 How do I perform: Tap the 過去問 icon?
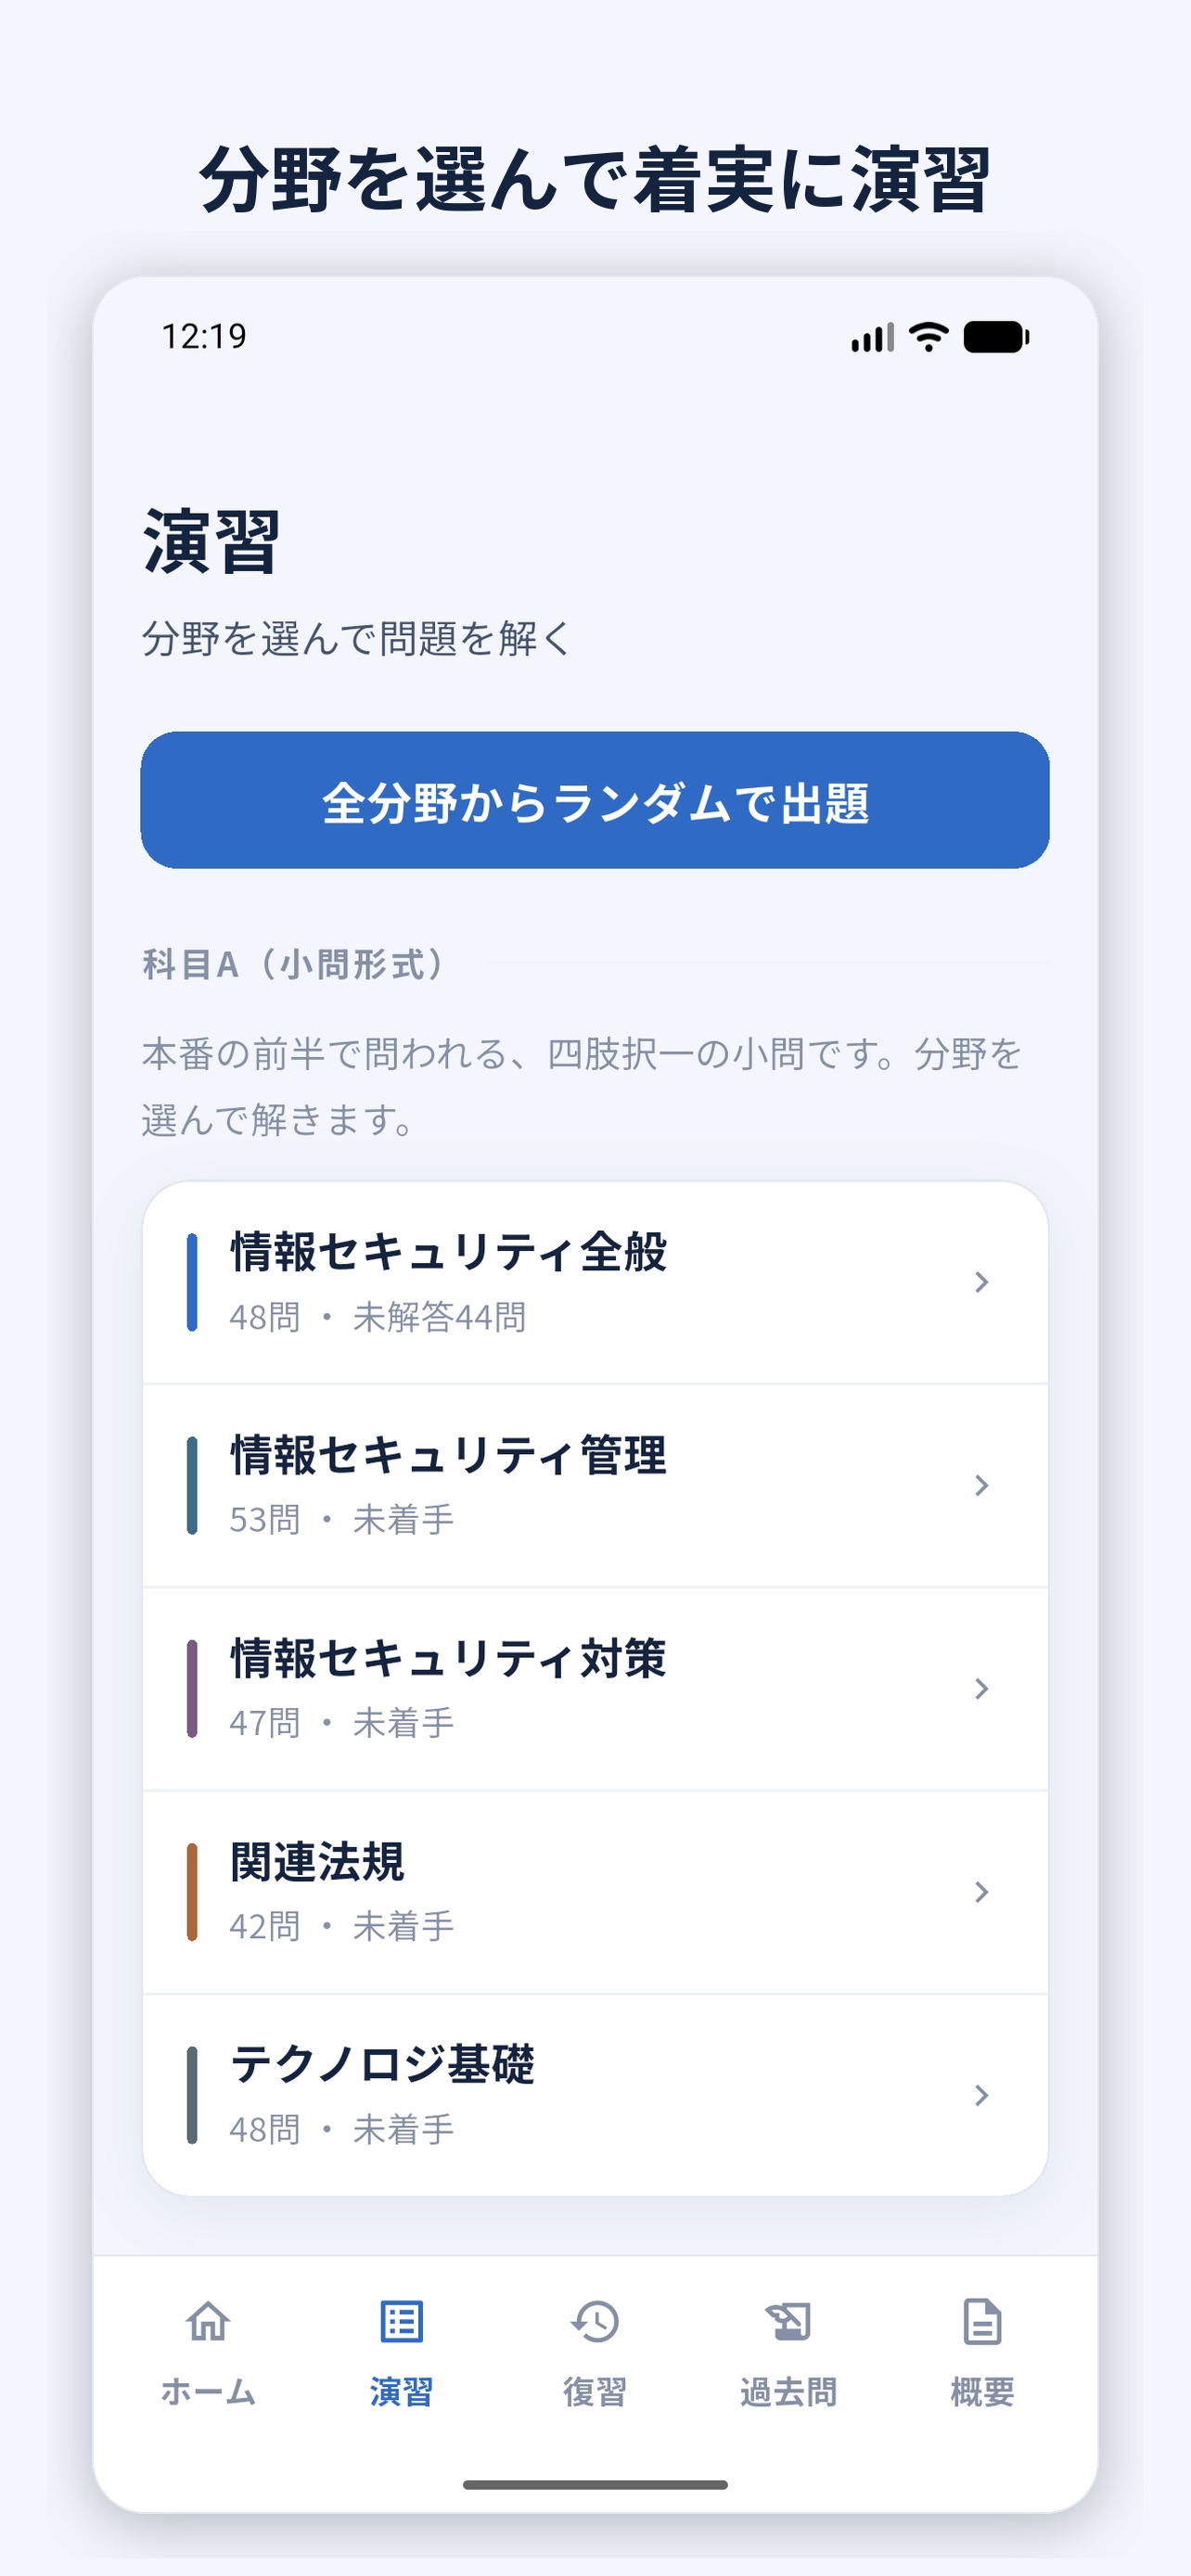pyautogui.click(x=788, y=2321)
